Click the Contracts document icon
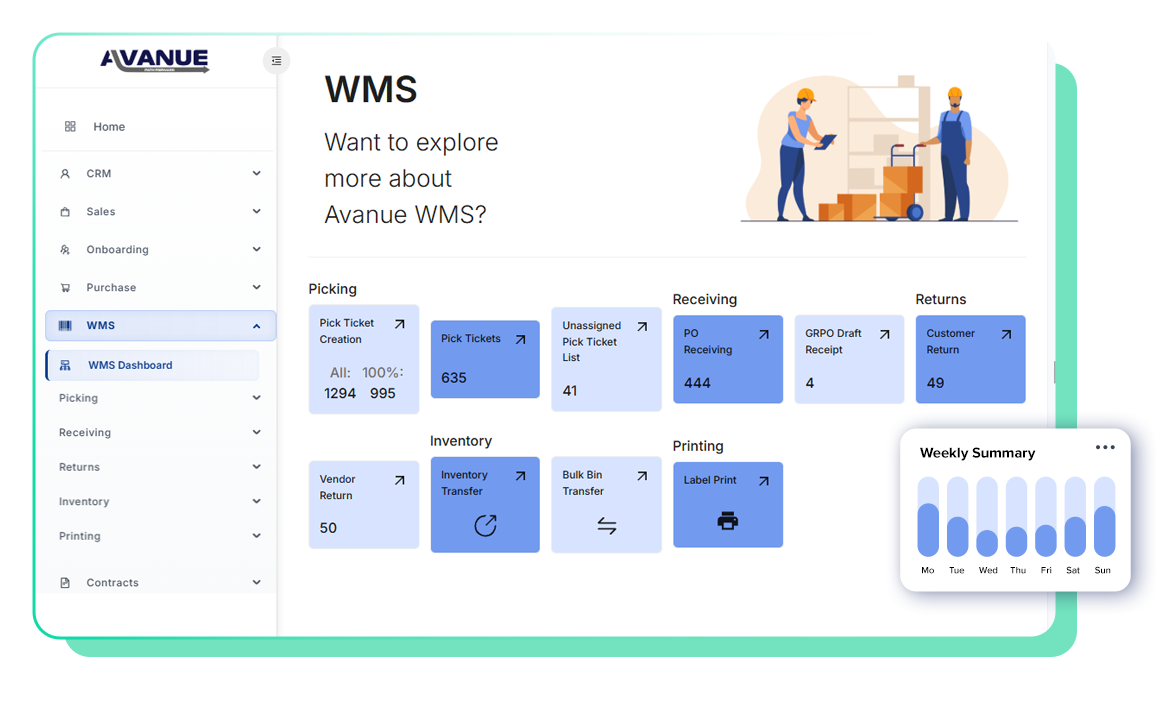Image resolution: width=1163 pixels, height=720 pixels. click(x=65, y=583)
